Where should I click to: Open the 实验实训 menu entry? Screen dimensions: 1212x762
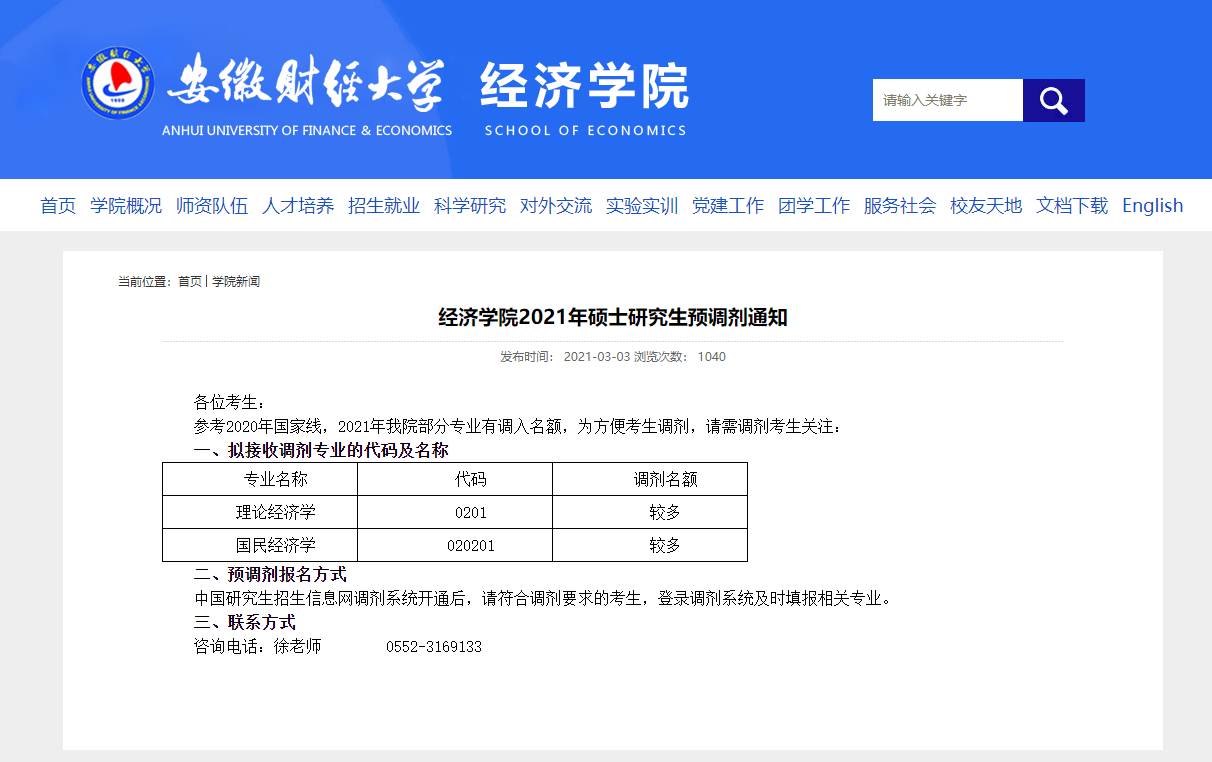(x=642, y=206)
